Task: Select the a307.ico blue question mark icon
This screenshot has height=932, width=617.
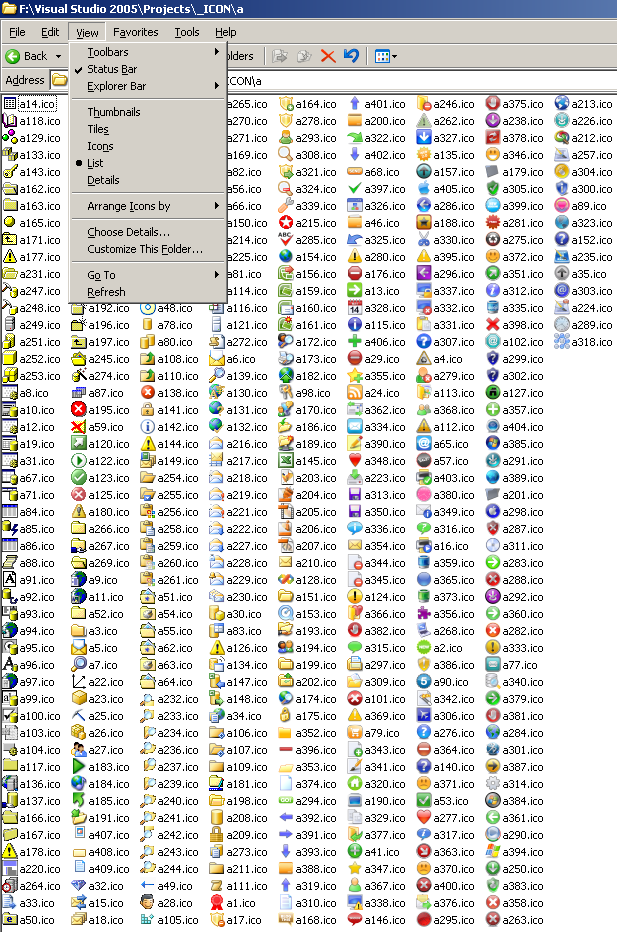Action: 423,342
